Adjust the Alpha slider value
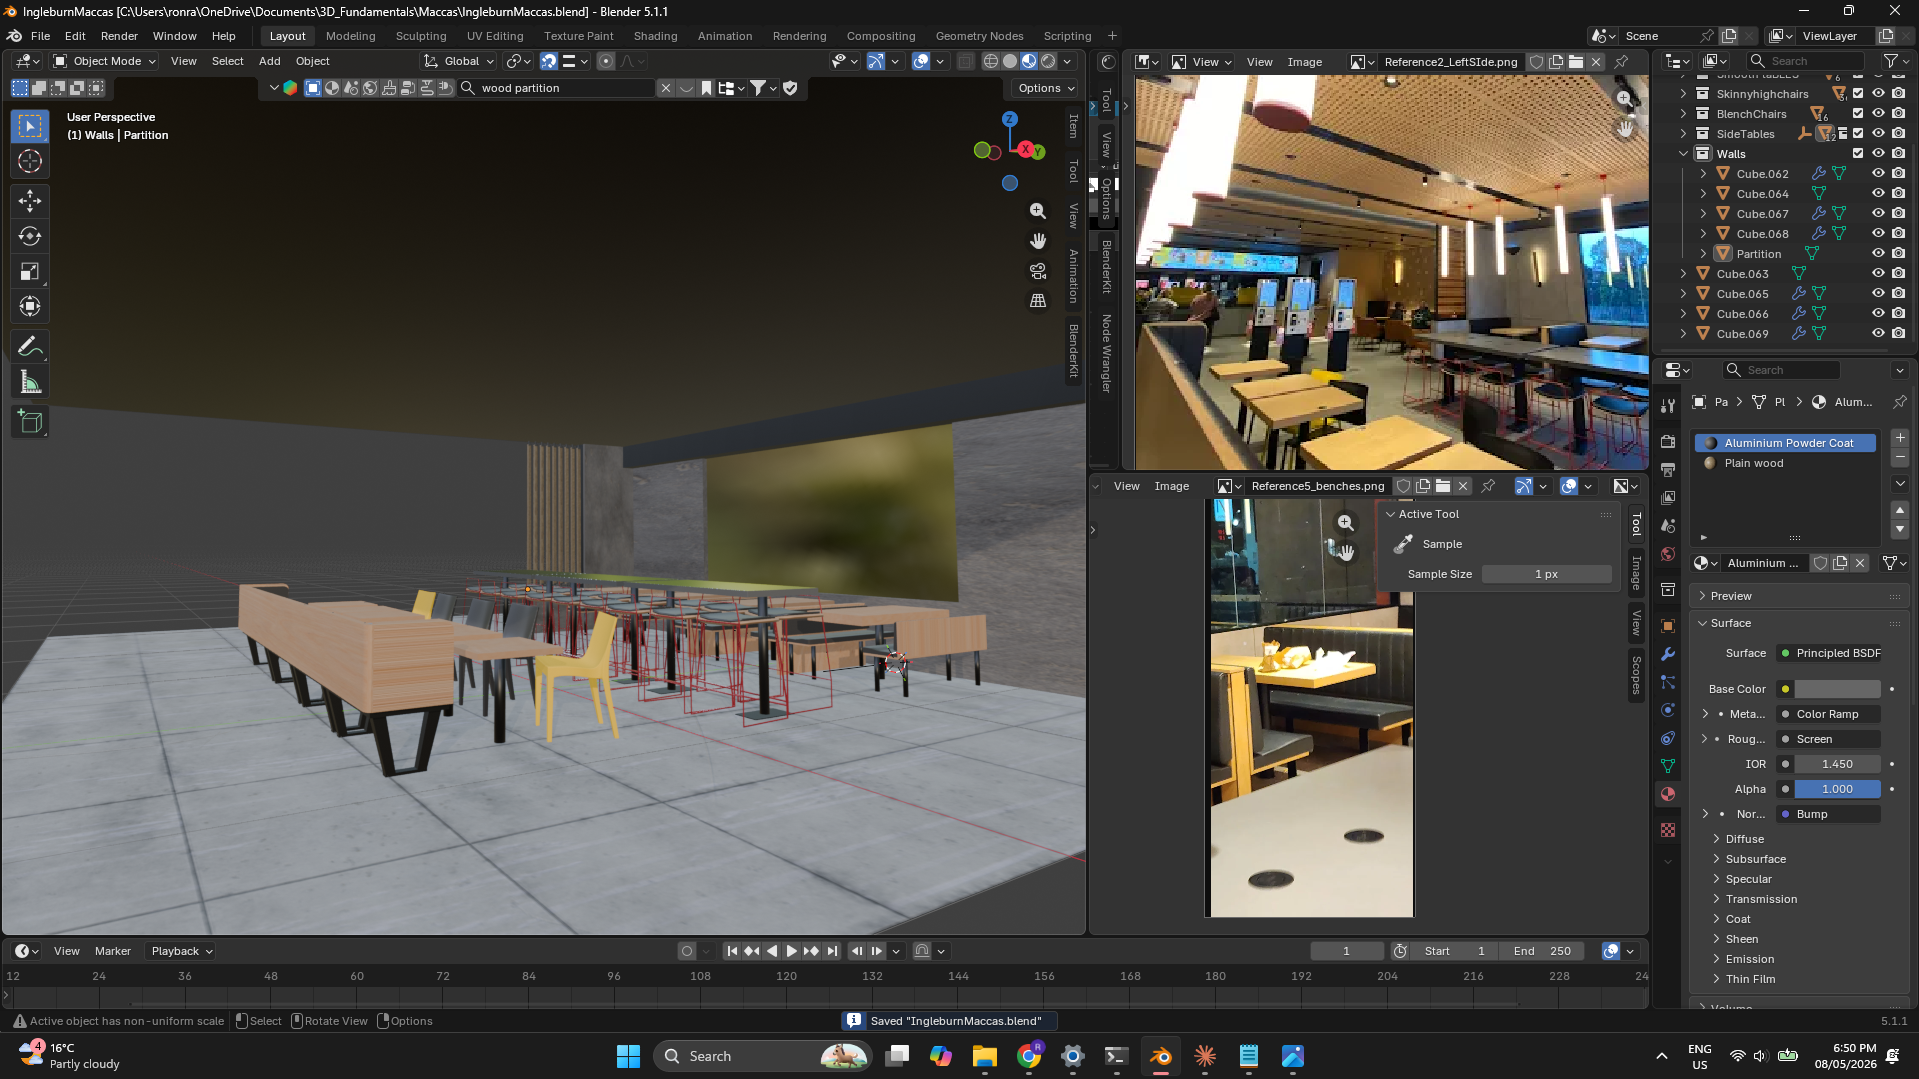 tap(1837, 789)
